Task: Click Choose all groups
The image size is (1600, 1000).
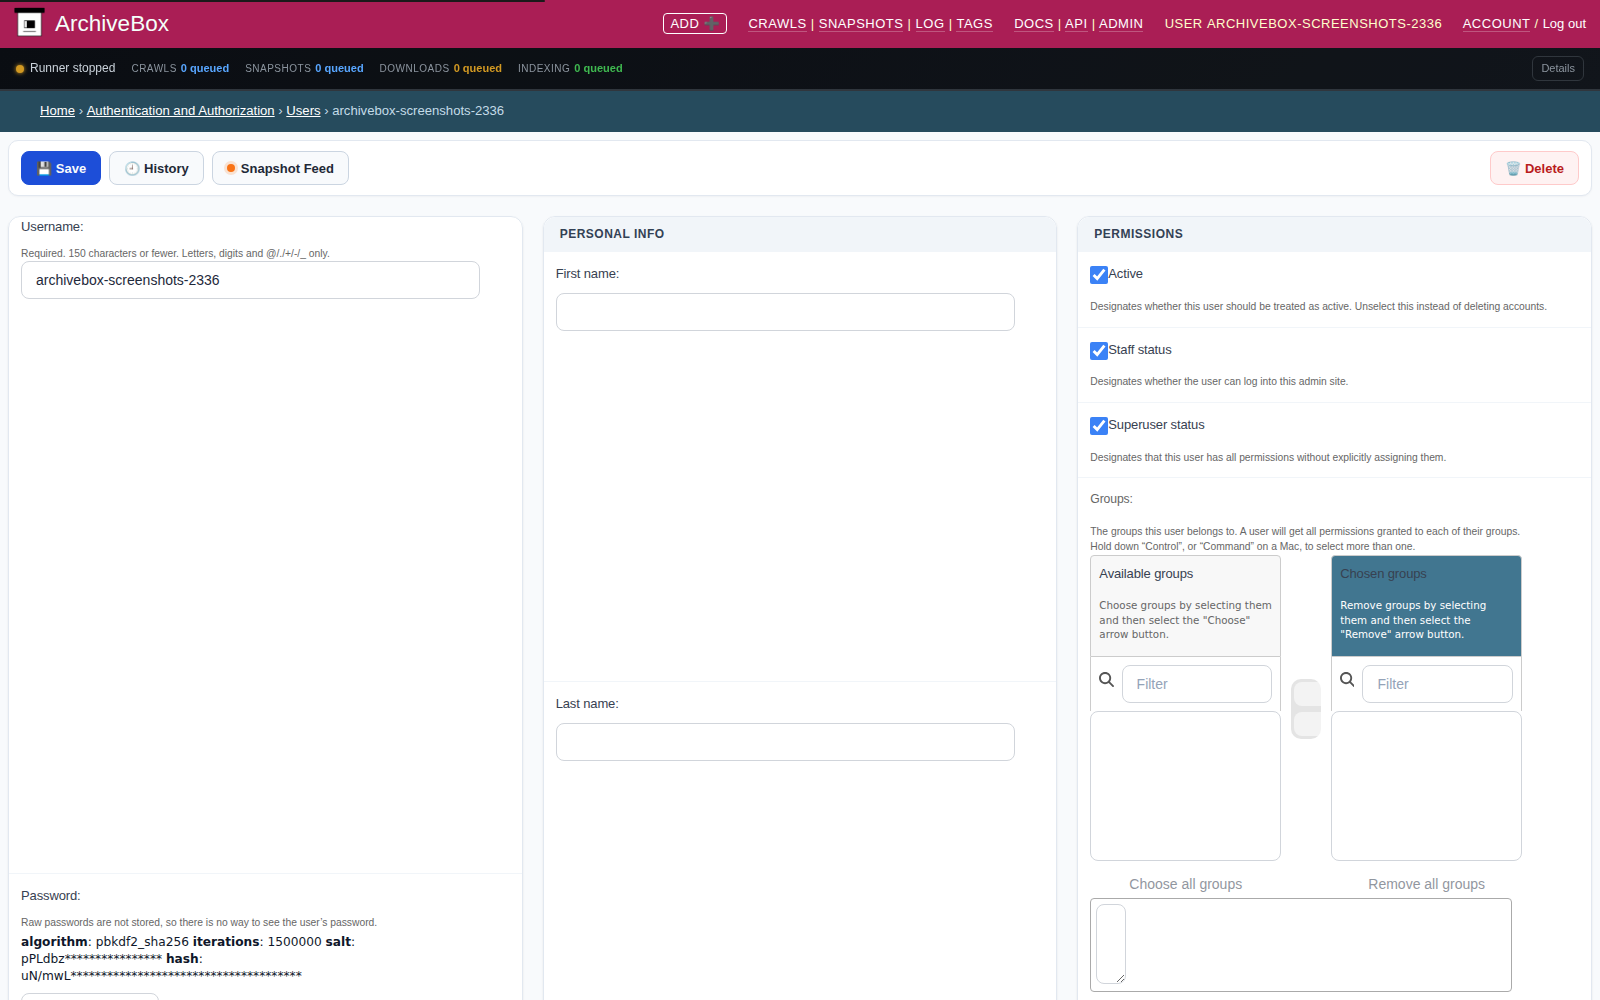Action: click(1185, 884)
